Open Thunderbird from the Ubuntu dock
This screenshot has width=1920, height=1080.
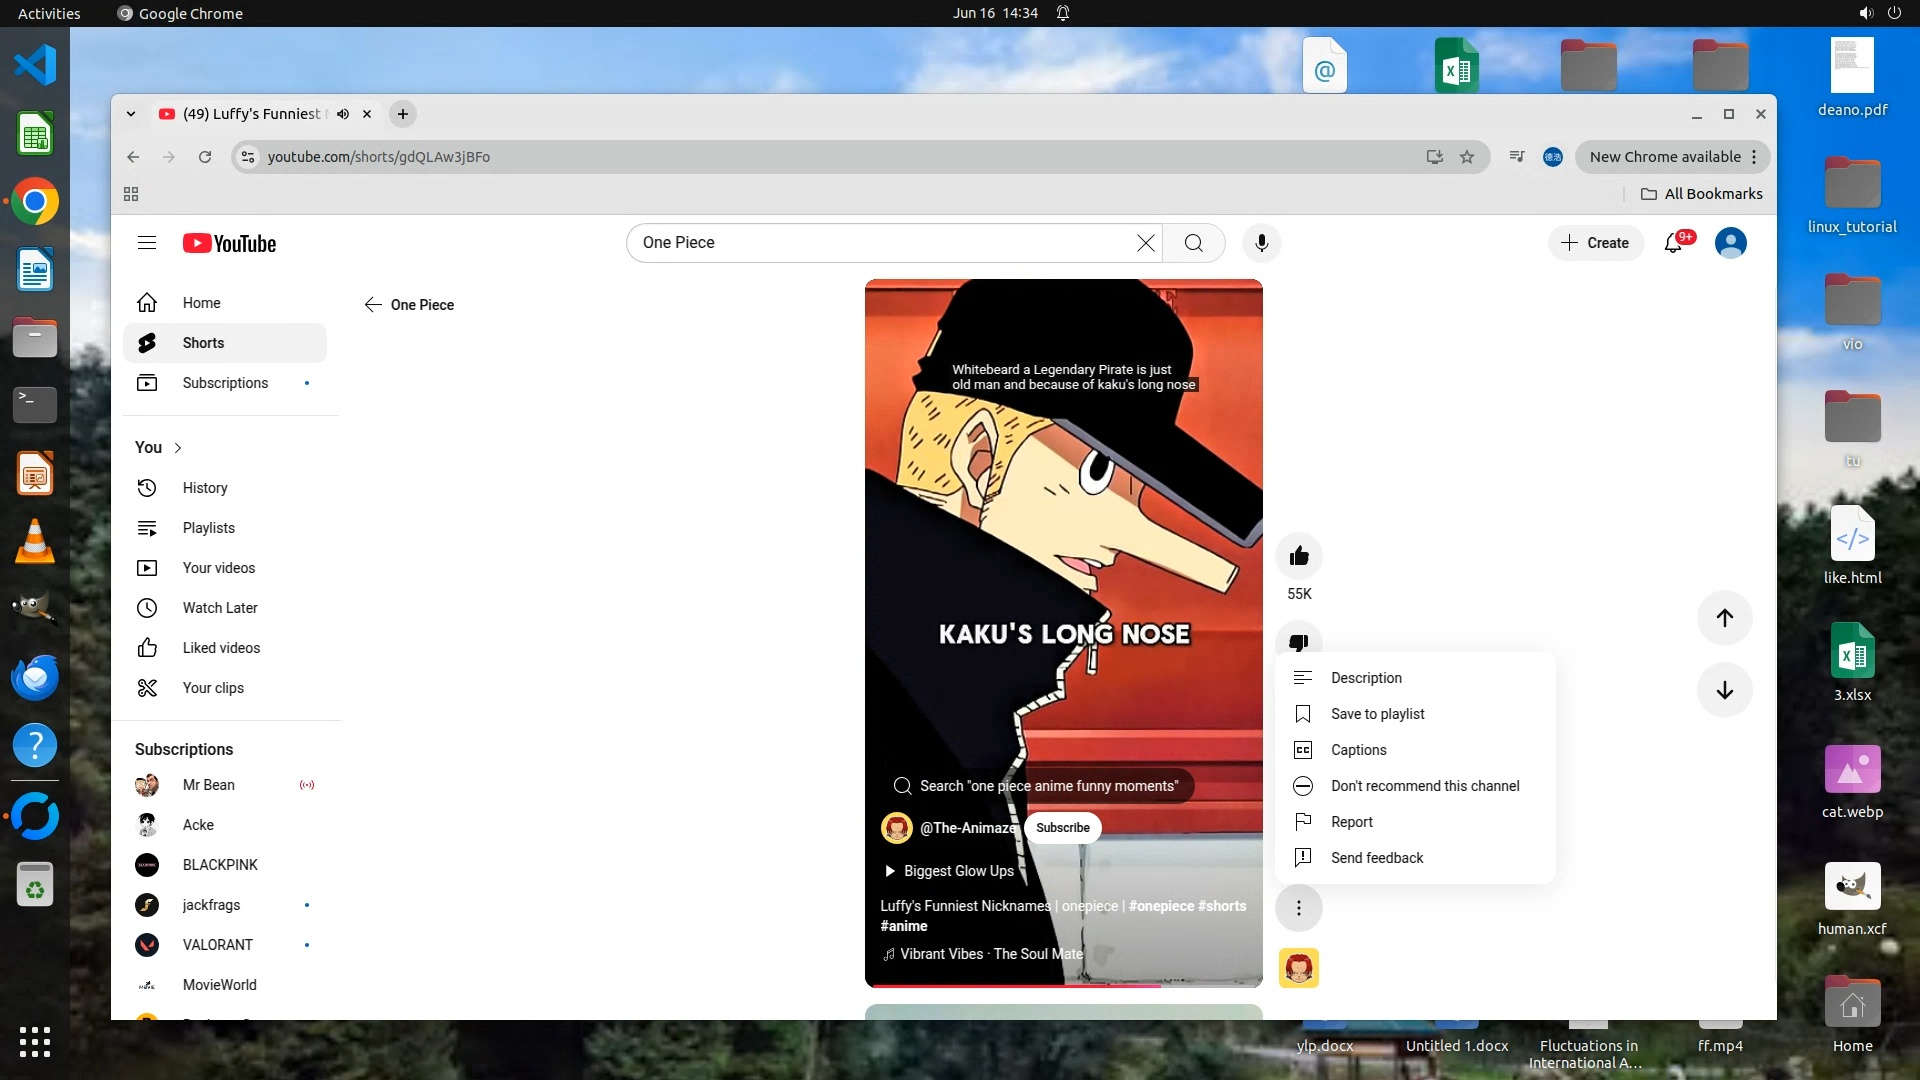point(35,678)
